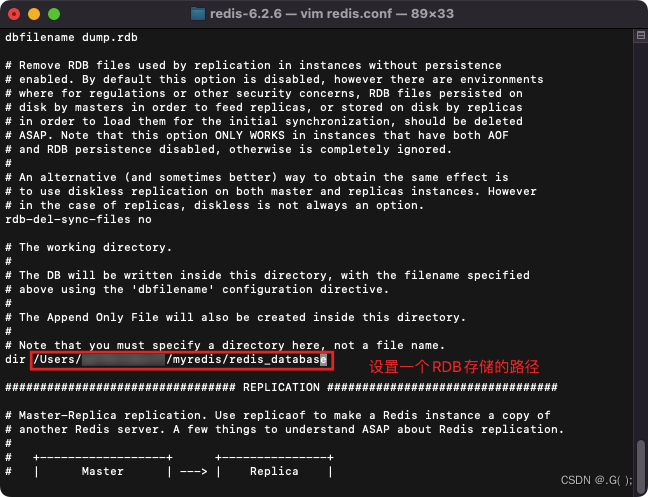Zoom the terminal with green button
The height and width of the screenshot is (497, 648).
[x=54, y=14]
